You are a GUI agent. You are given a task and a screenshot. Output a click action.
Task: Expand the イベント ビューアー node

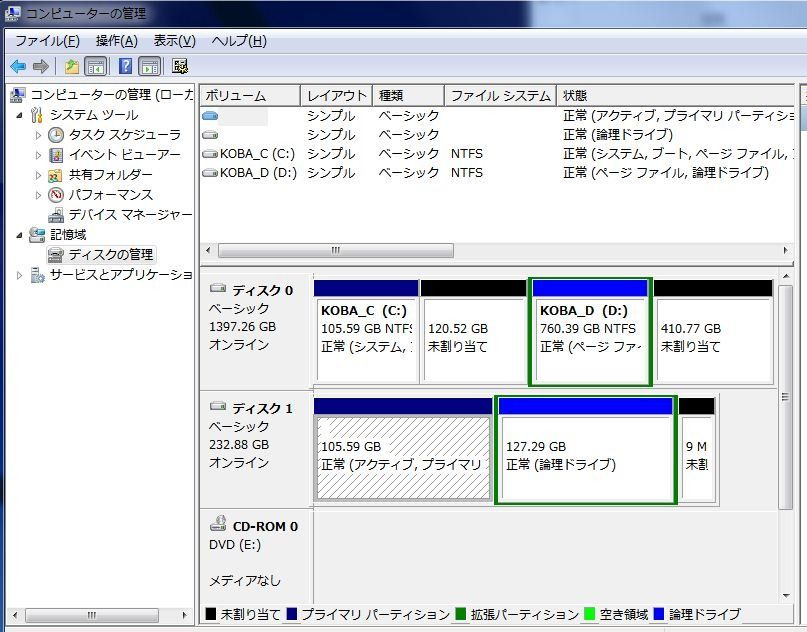pos(38,155)
